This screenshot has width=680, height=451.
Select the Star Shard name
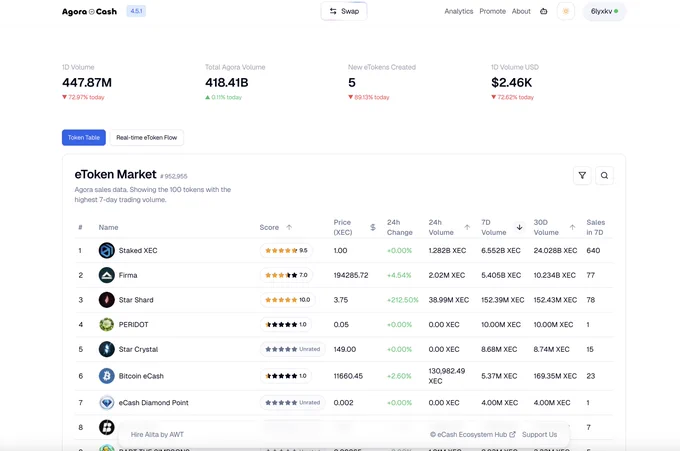pos(136,300)
